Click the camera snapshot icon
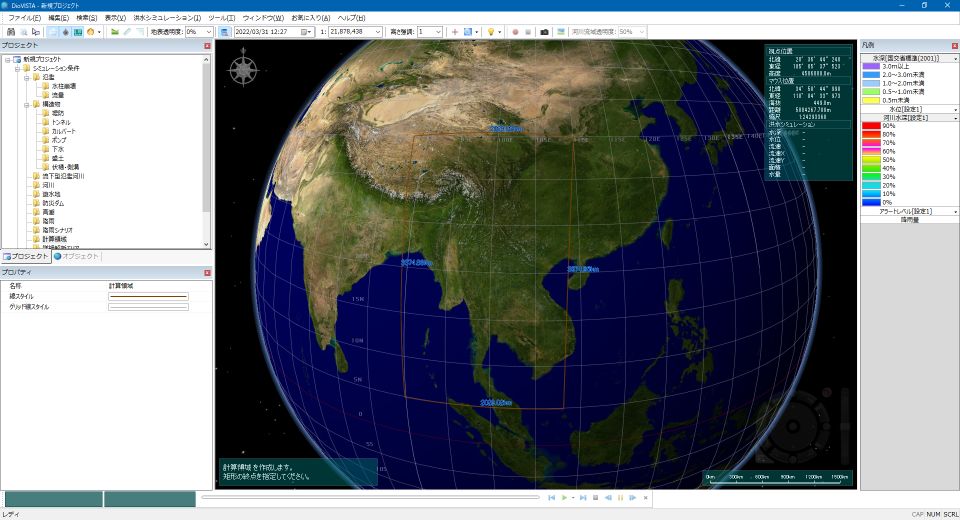 [x=544, y=32]
